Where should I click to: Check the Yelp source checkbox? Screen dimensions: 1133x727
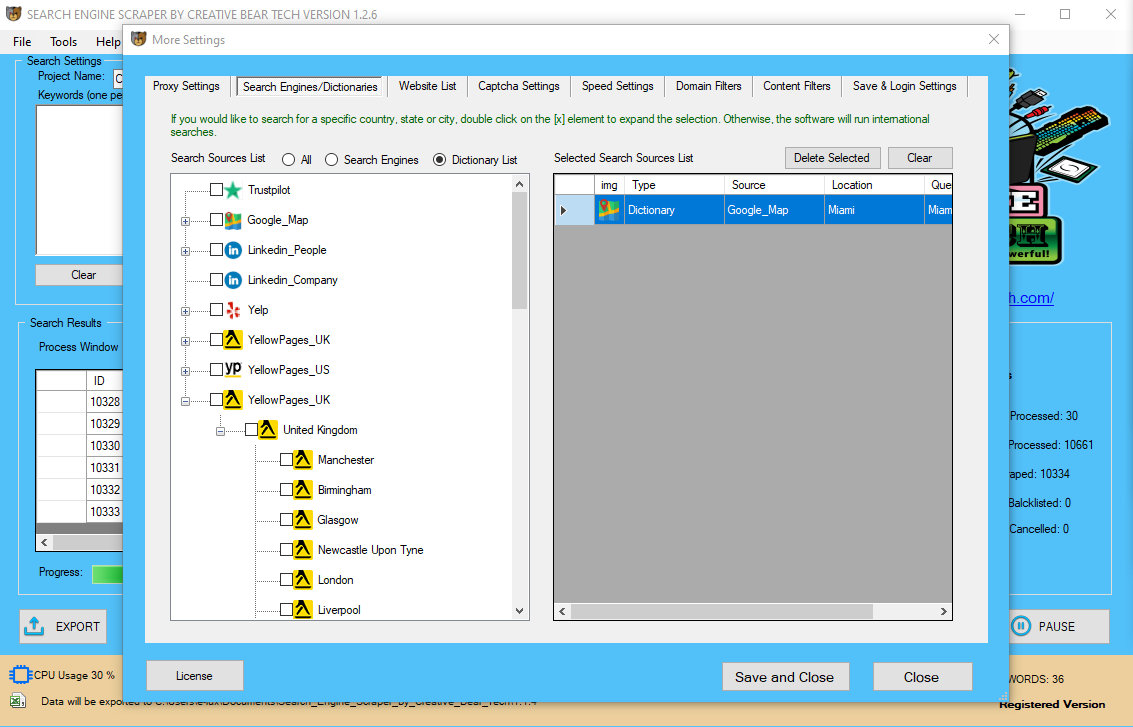(x=216, y=309)
